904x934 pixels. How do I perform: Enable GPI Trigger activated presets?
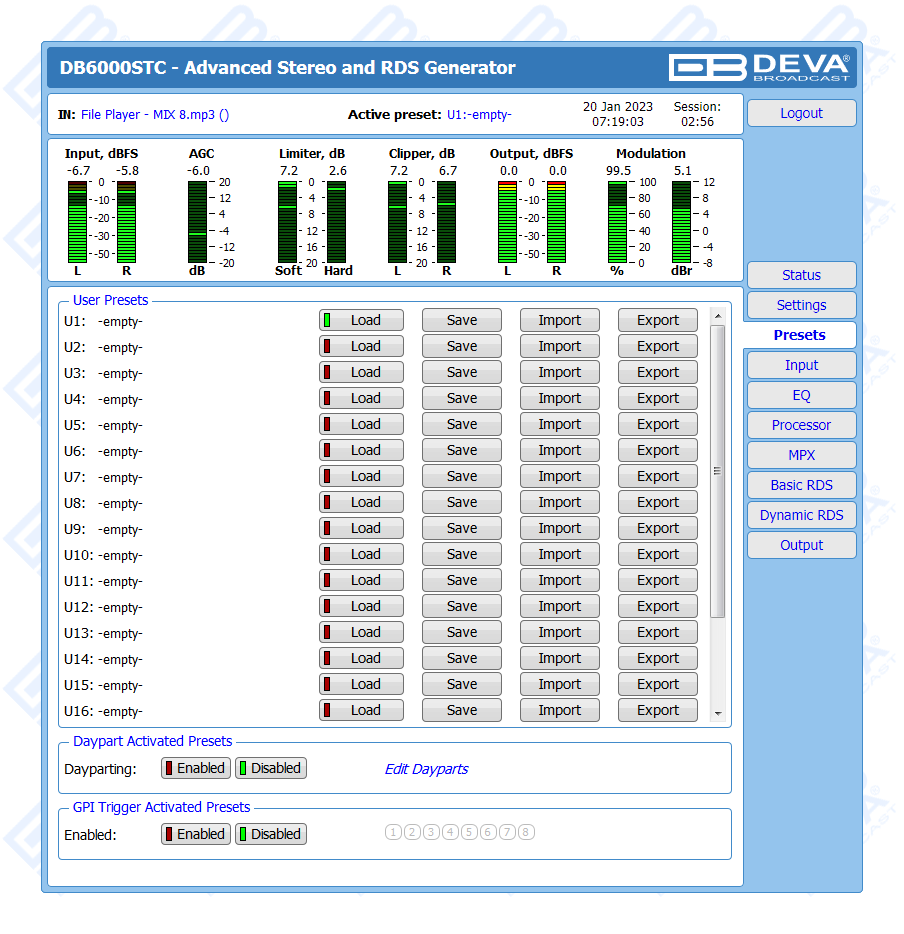pyautogui.click(x=196, y=834)
